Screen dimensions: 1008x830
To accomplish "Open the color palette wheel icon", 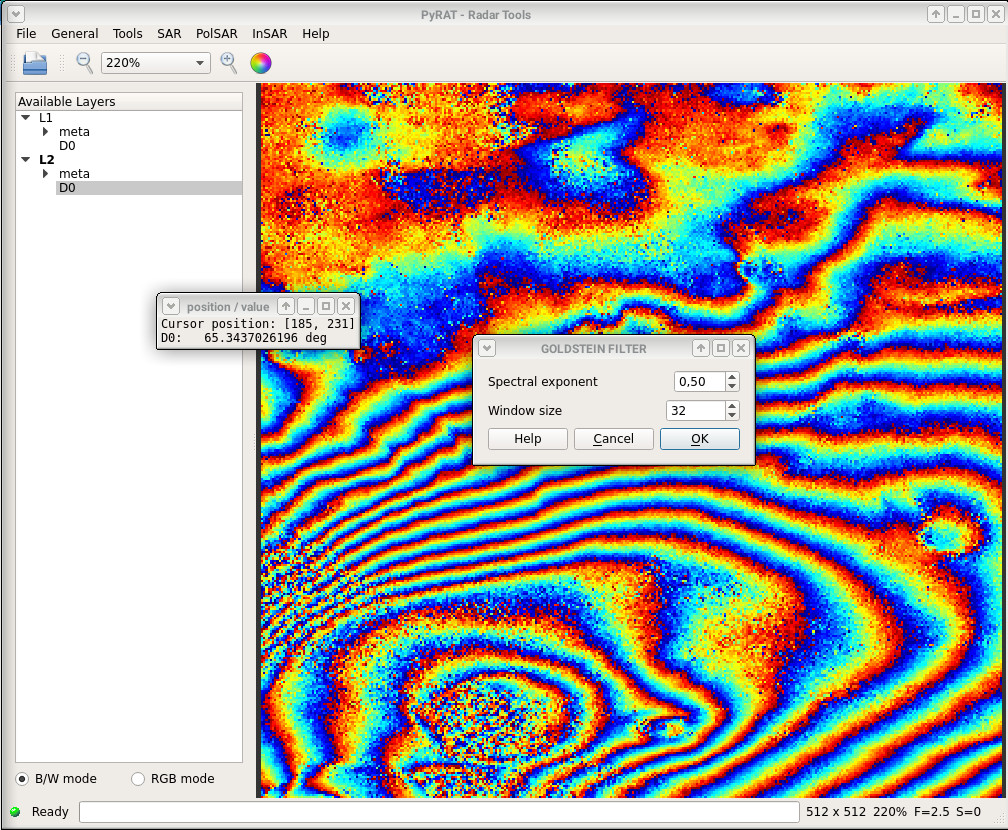I will click(x=260, y=63).
